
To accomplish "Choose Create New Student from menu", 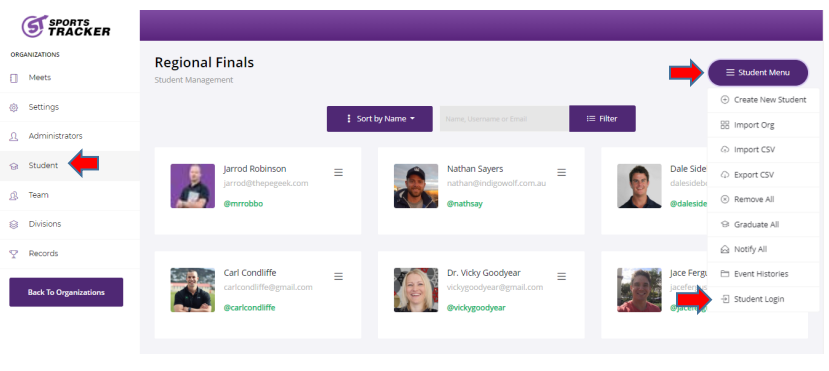I will 763,100.
